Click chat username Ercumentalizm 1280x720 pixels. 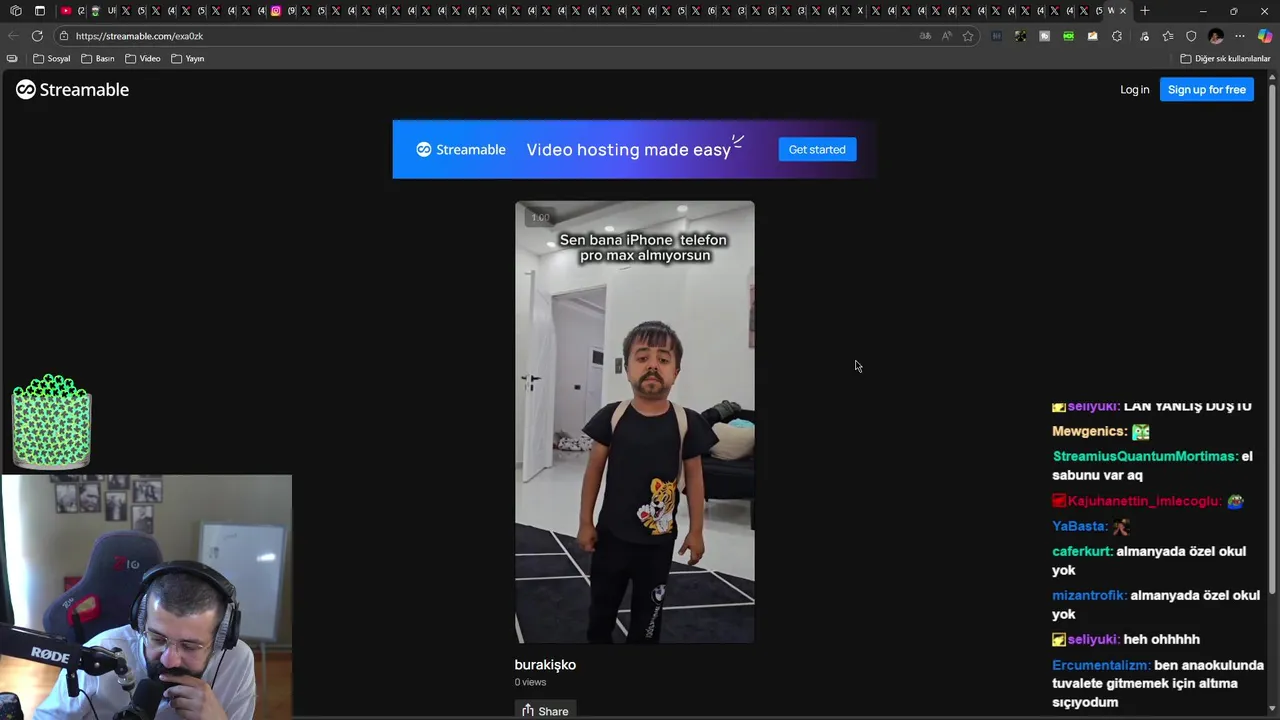coord(1100,665)
